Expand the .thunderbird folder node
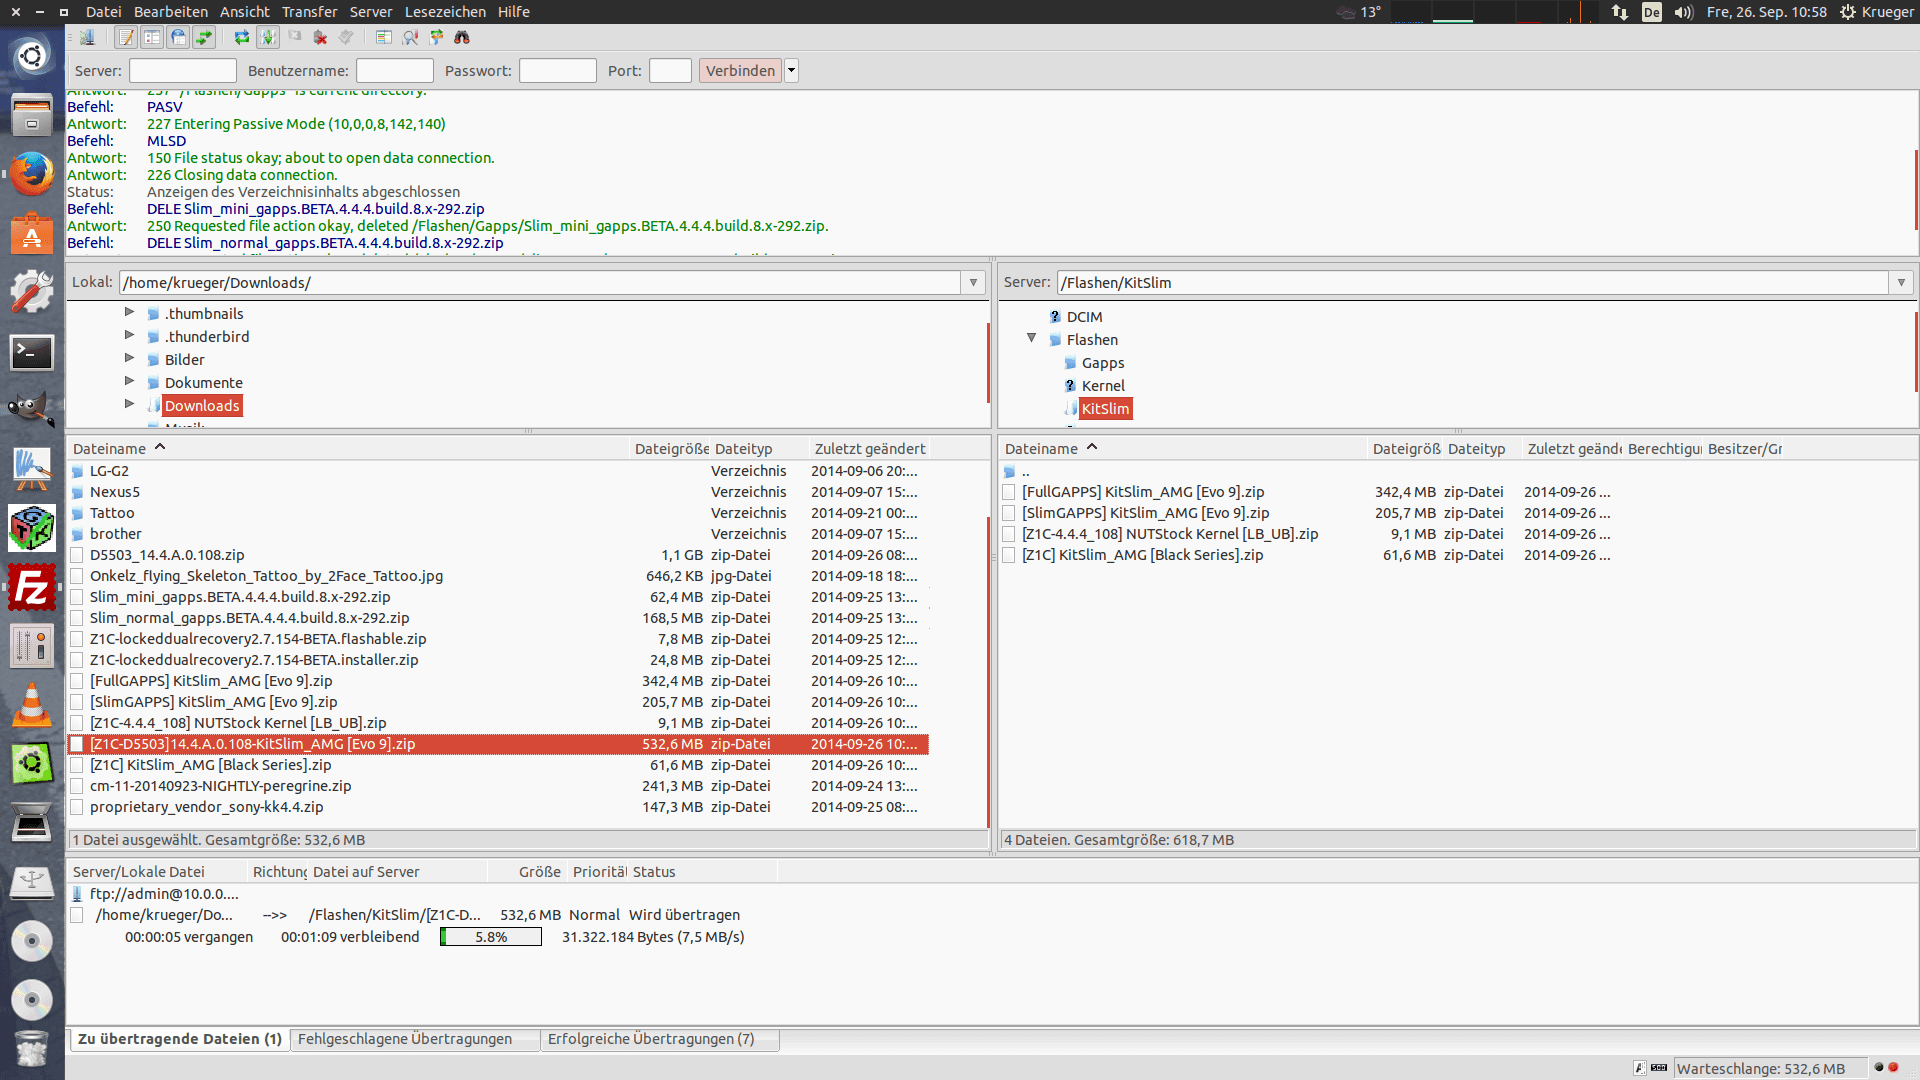Screen dimensions: 1920x1080 [x=129, y=335]
